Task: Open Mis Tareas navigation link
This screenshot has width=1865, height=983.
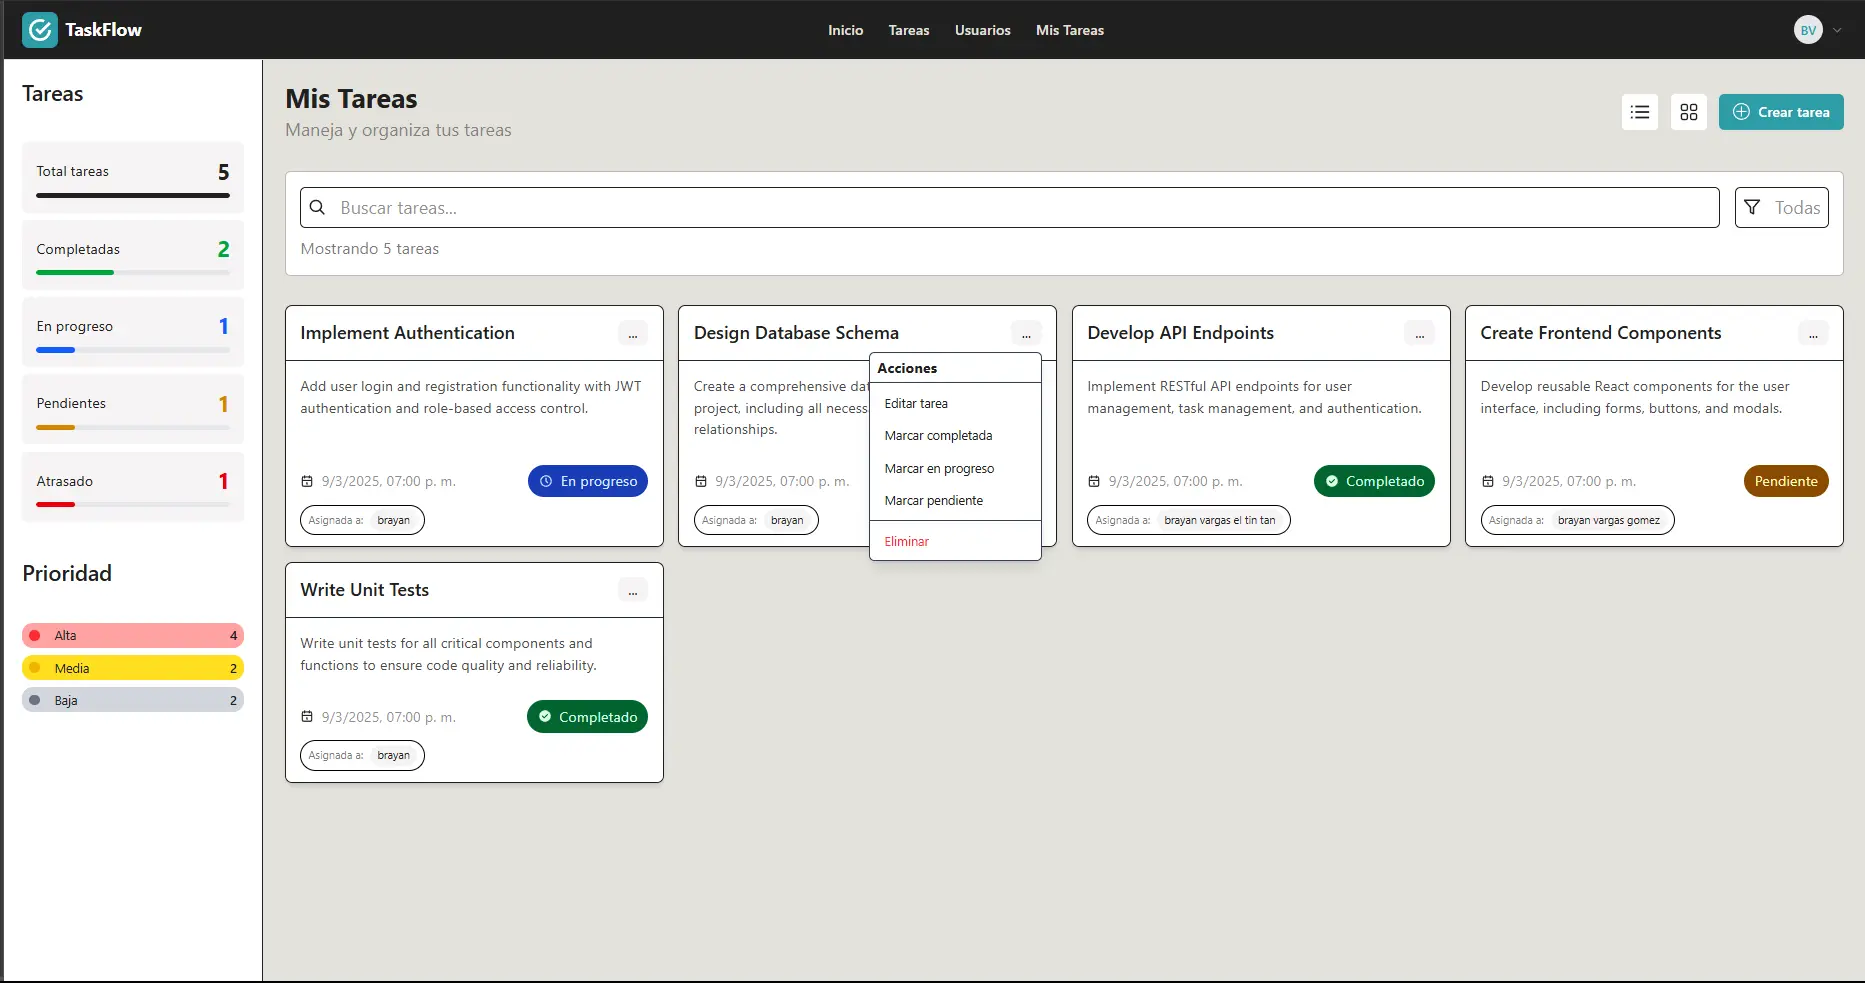Action: click(1070, 30)
